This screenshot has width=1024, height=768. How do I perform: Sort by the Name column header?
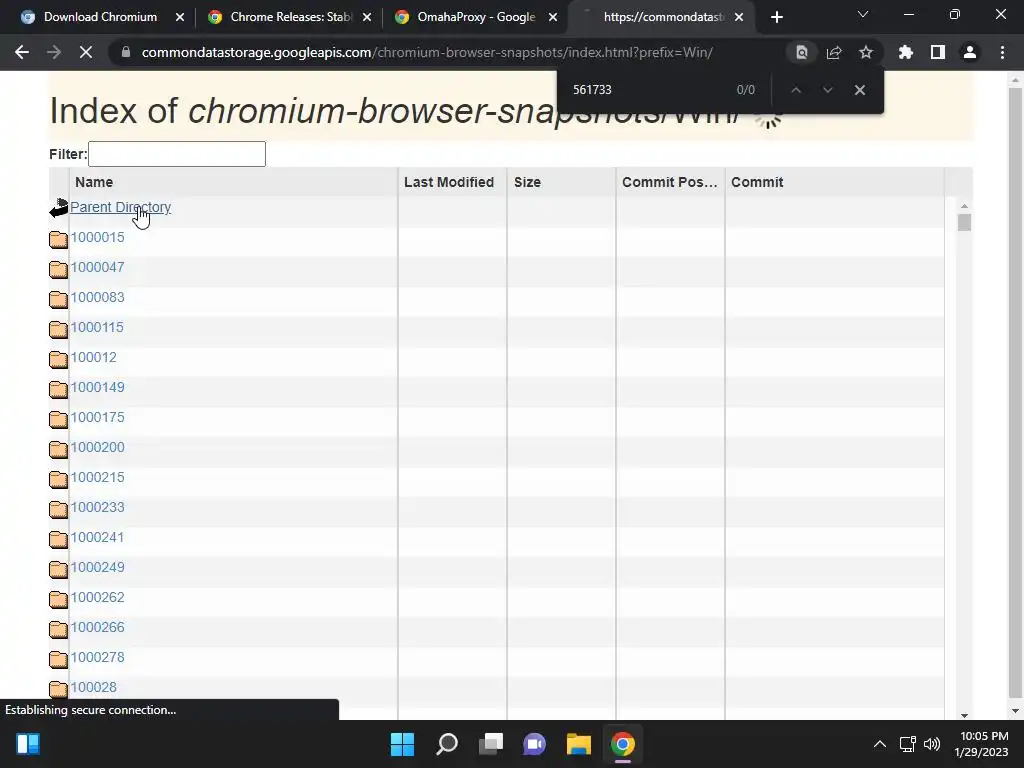(x=233, y=182)
